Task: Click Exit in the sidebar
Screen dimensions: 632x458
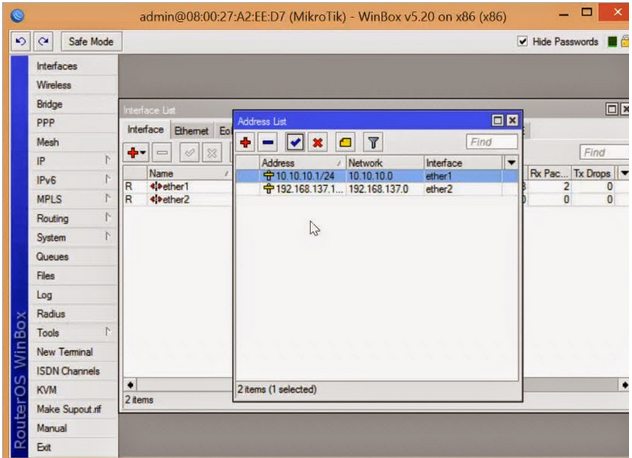Action: (73, 447)
